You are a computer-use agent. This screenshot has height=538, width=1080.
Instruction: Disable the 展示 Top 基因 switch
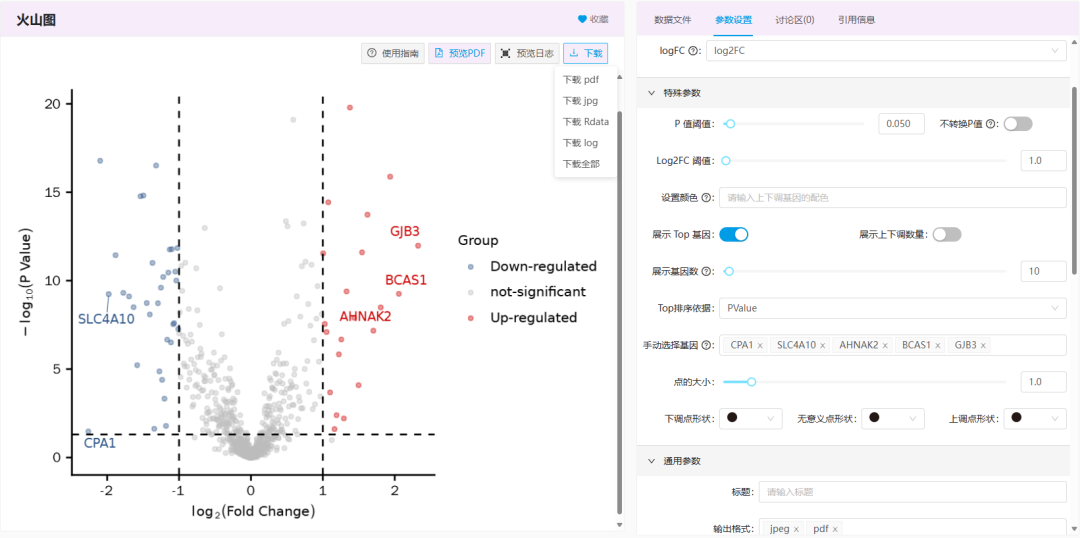733,234
